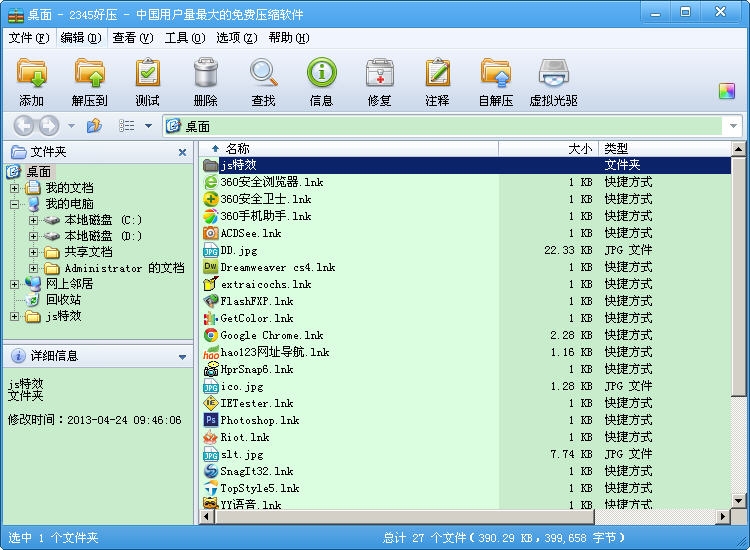
Task: Expand the 网上邻居 tree node
Action: 14,284
